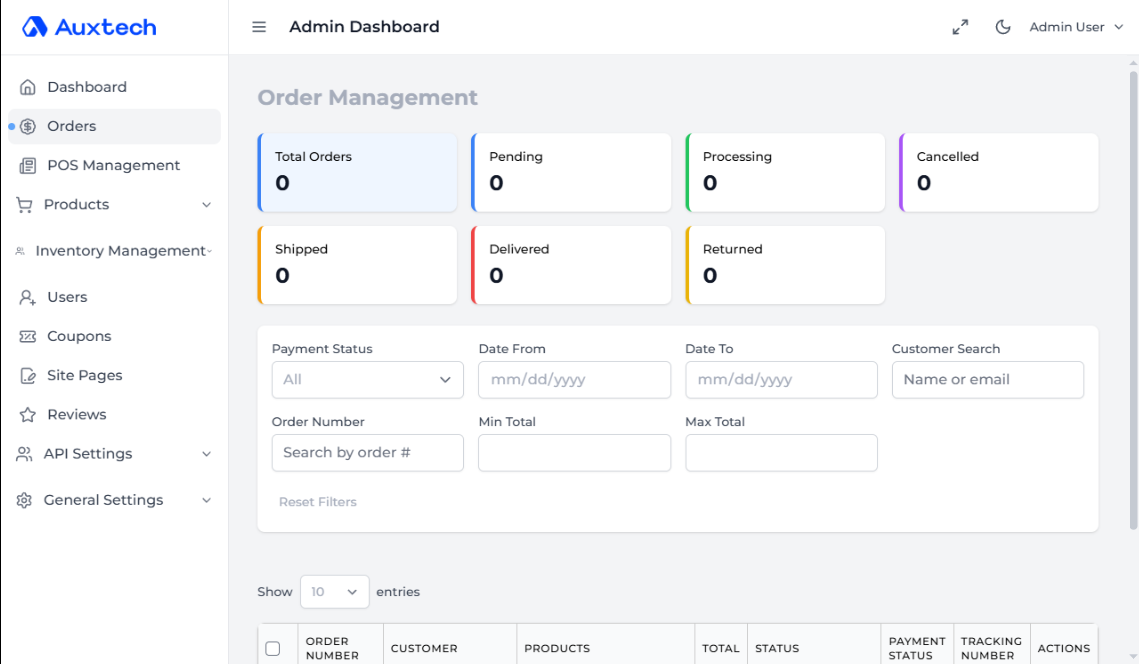Open the Admin User account dropdown
This screenshot has height=664, width=1139.
[x=1076, y=27]
